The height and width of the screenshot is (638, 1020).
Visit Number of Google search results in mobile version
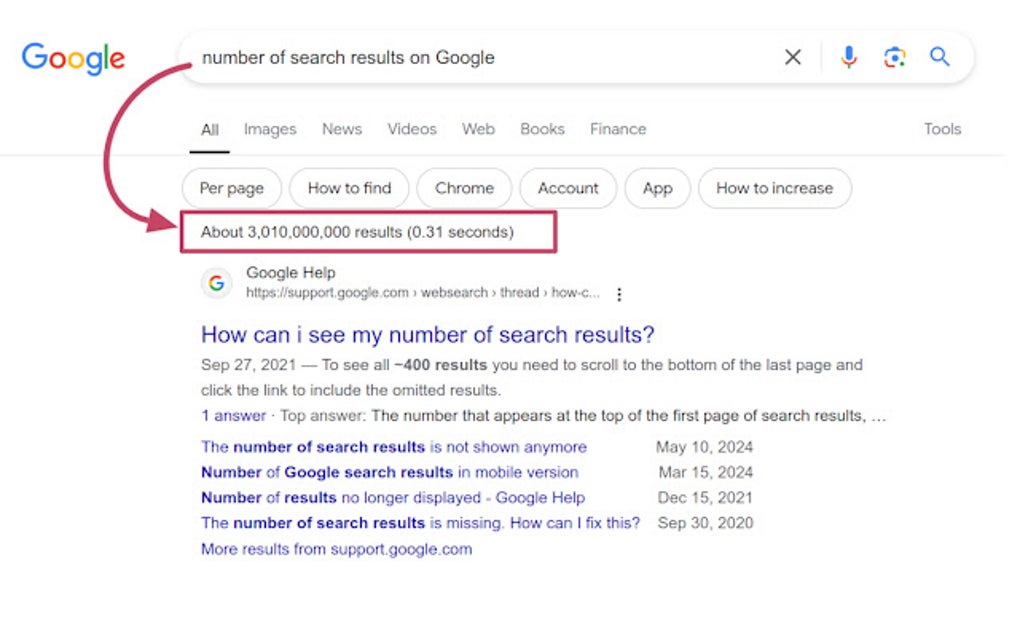(x=390, y=472)
